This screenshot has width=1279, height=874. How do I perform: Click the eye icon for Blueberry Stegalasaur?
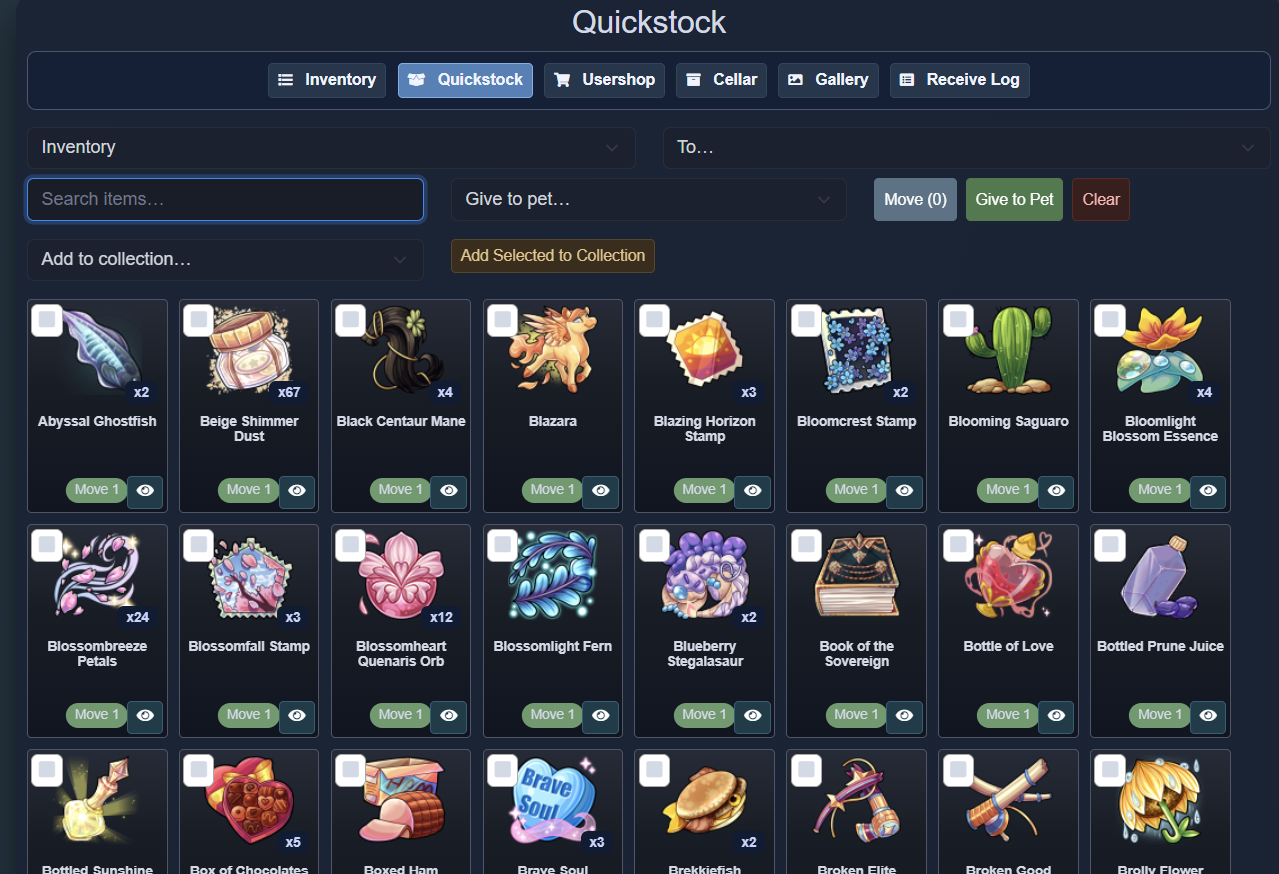[752, 715]
